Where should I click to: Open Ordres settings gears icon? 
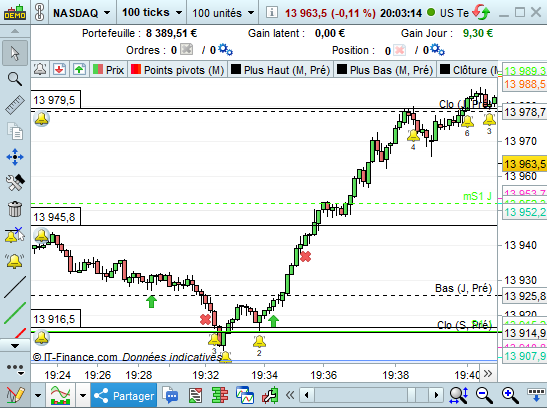coord(225,50)
